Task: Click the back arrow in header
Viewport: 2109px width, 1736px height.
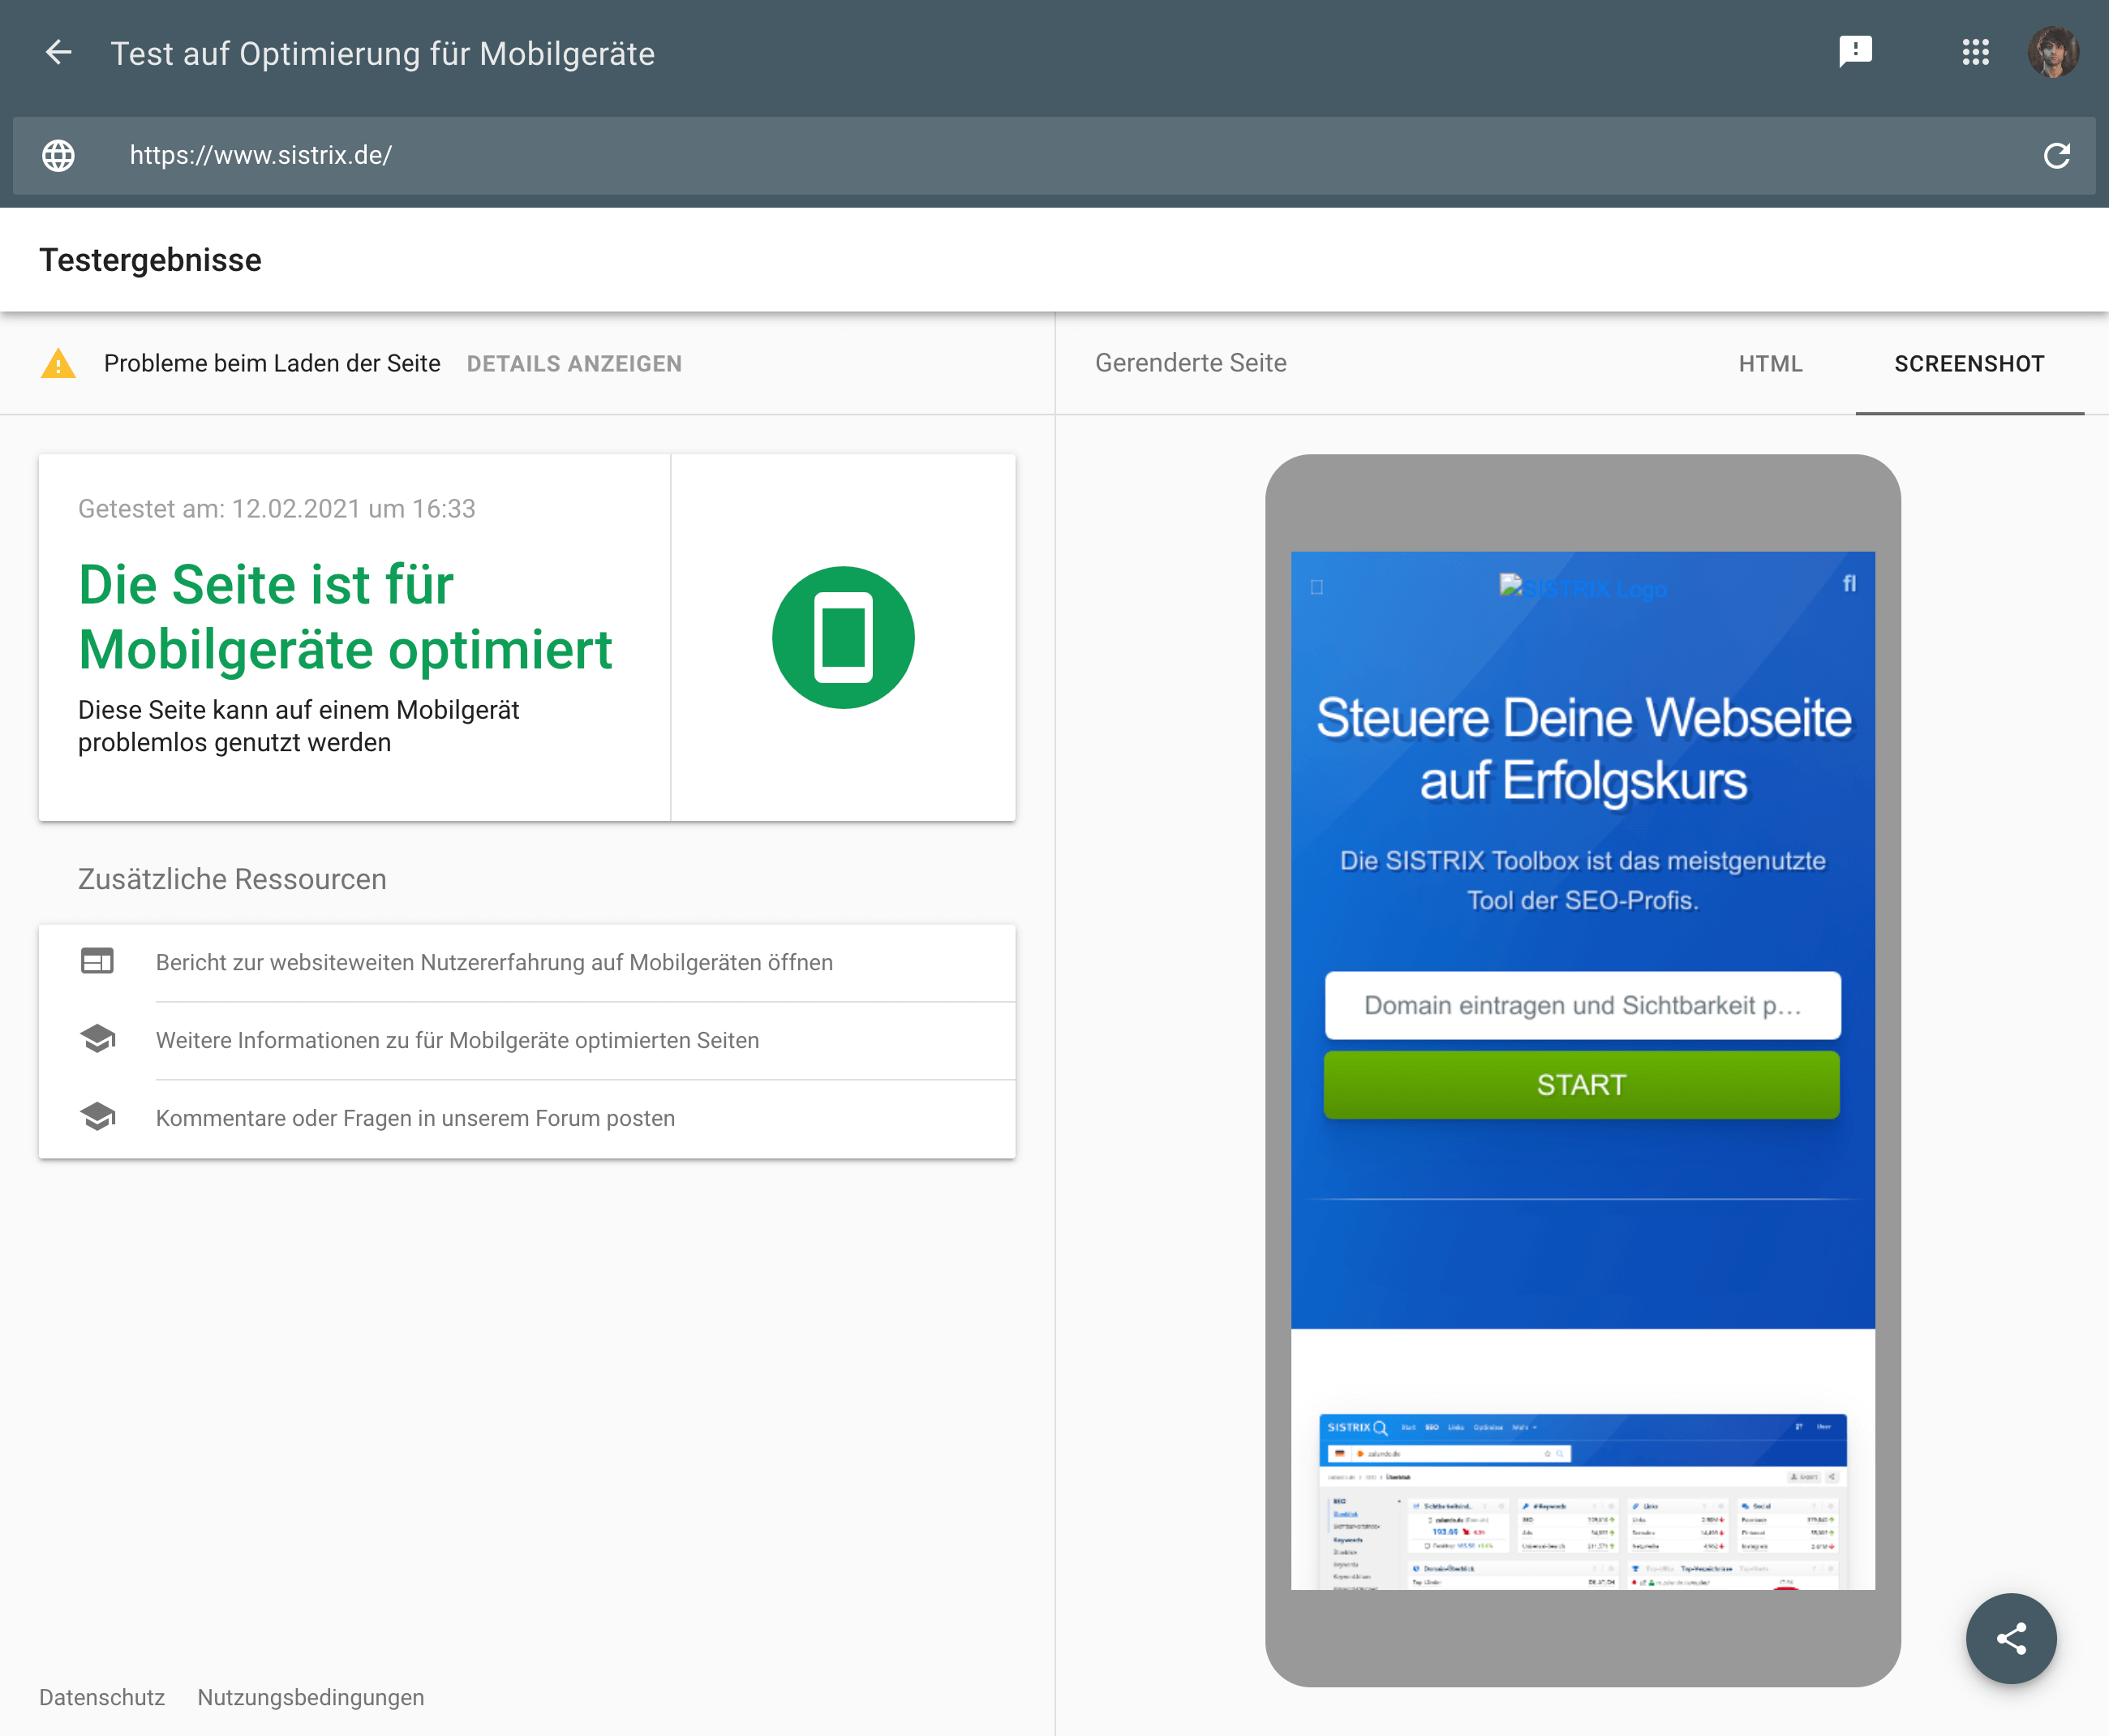Action: pyautogui.click(x=59, y=53)
